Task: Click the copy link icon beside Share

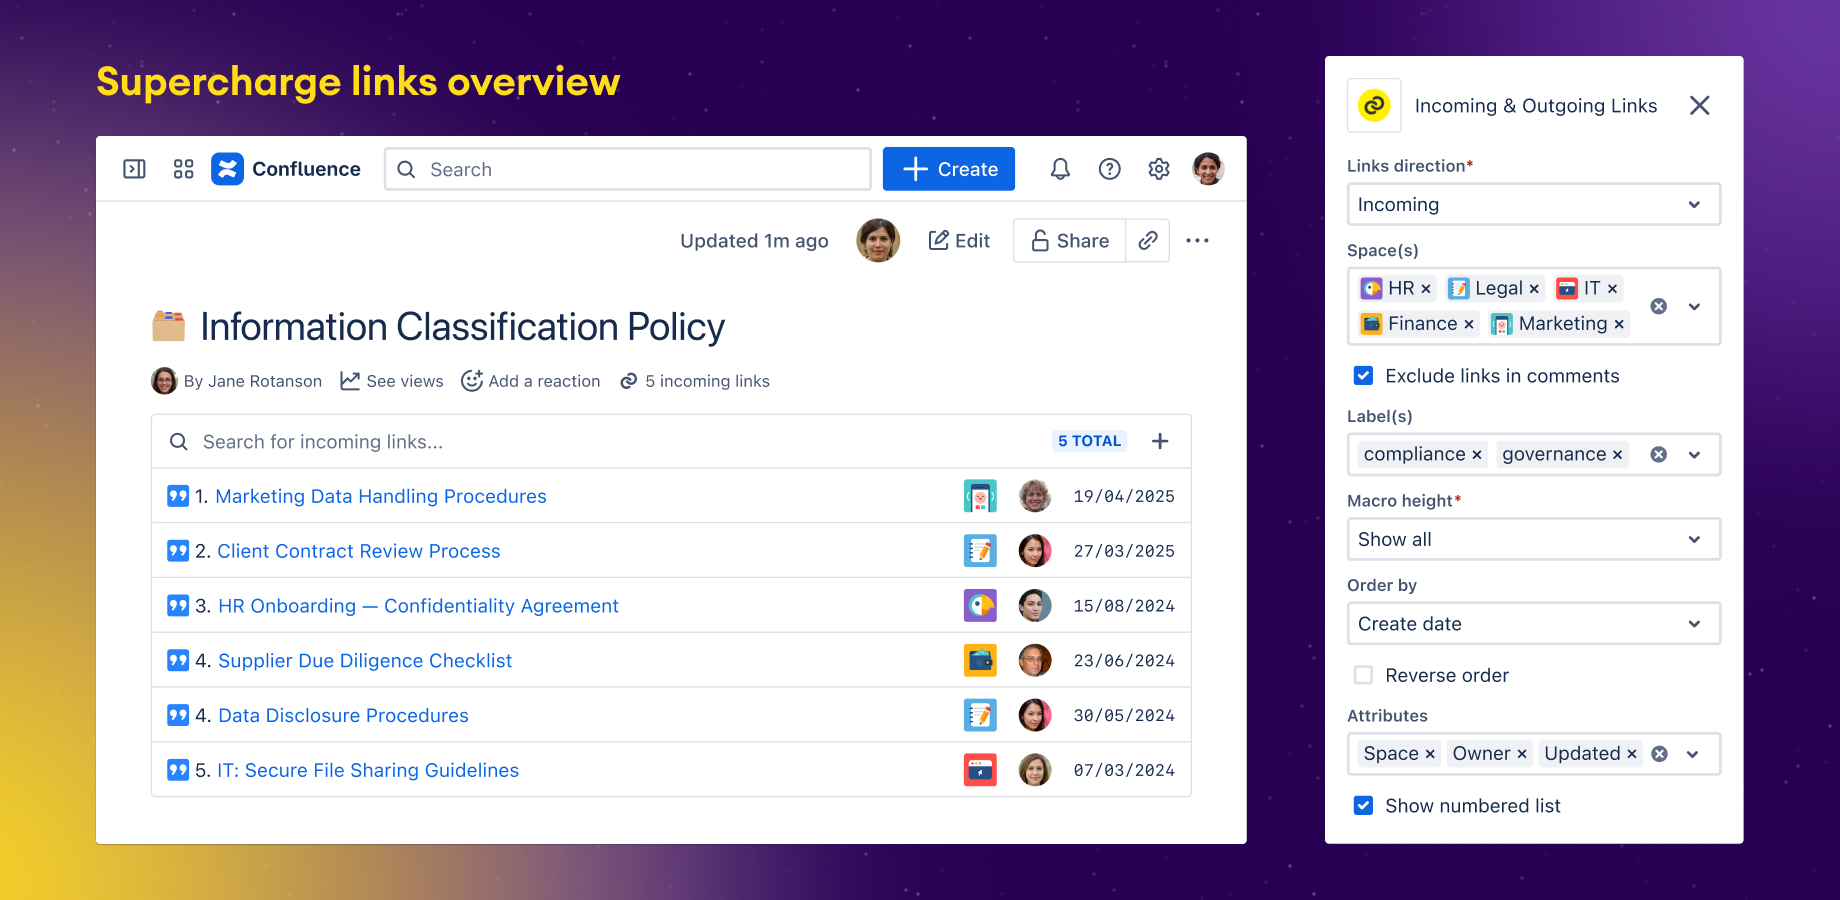Action: (1148, 241)
